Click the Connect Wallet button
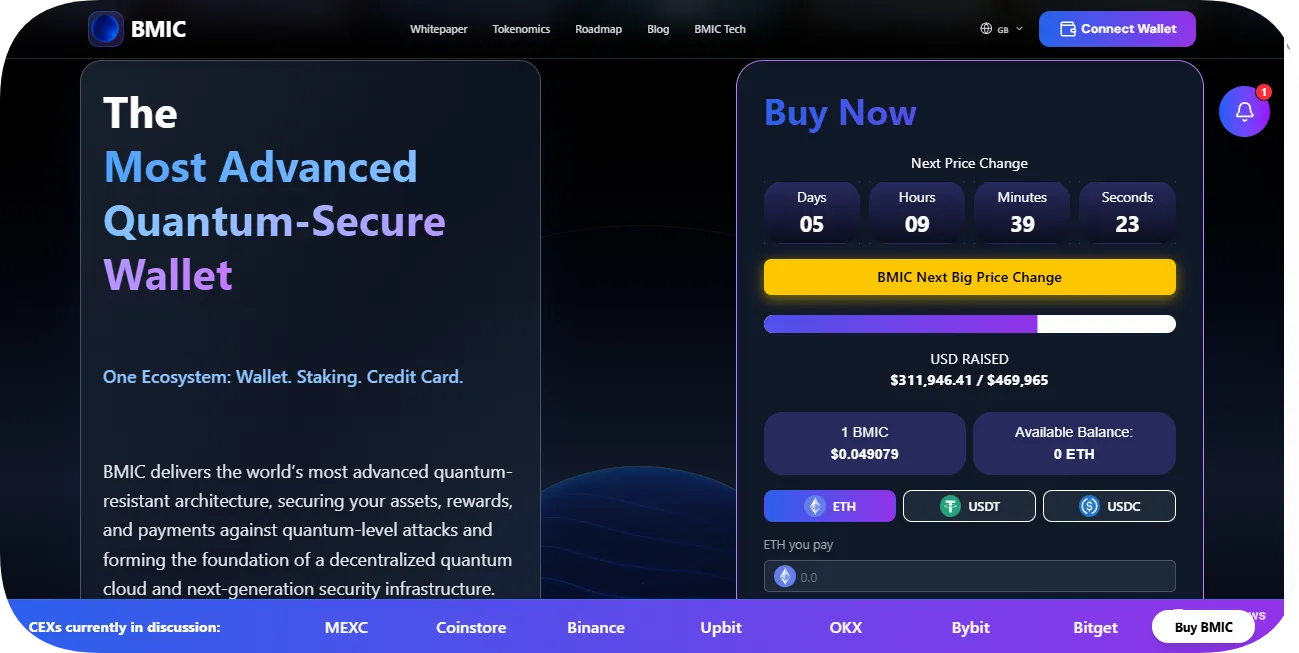Image resolution: width=1299 pixels, height=653 pixels. [x=1117, y=29]
